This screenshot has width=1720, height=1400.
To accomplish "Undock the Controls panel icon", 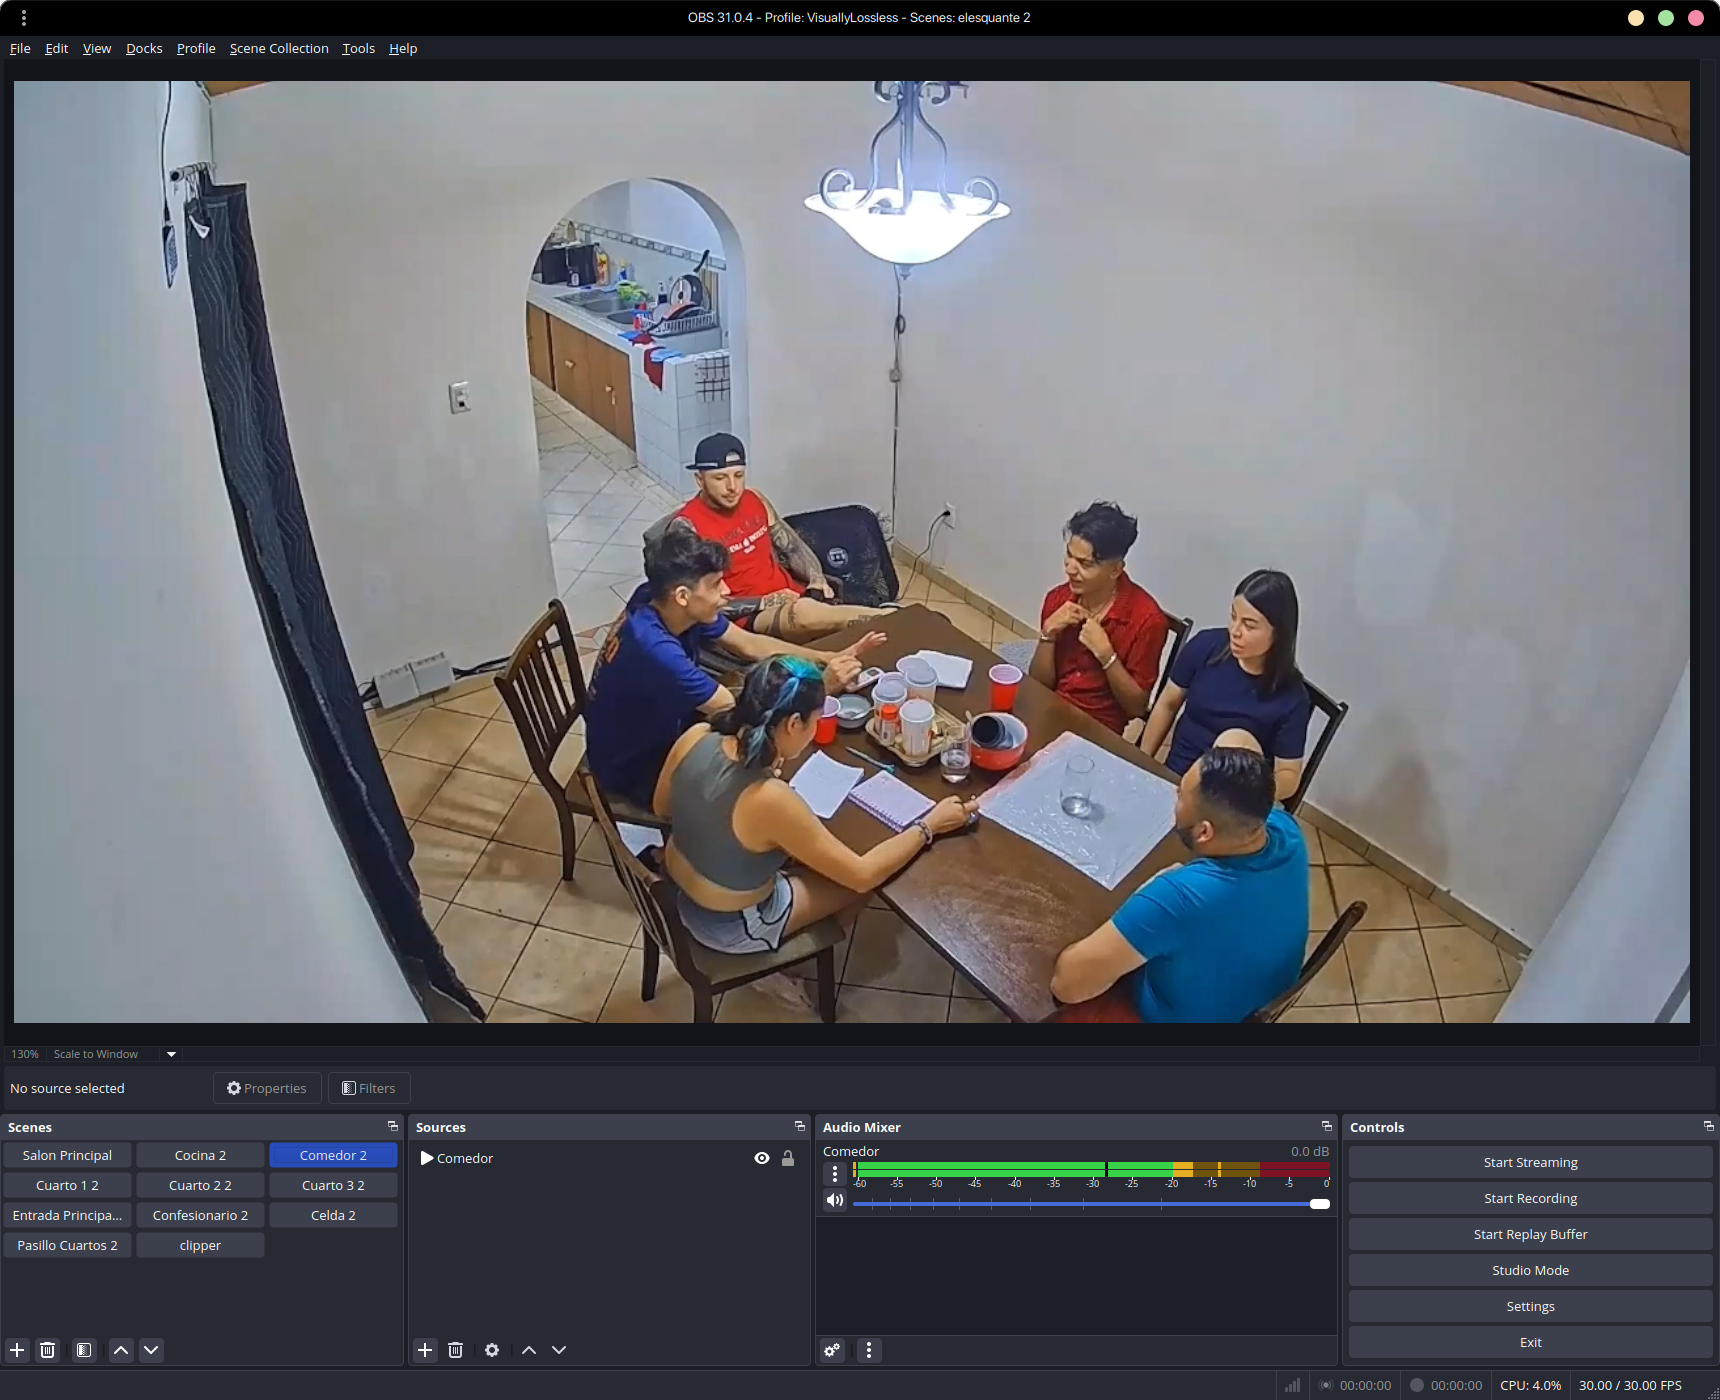I will tap(1709, 1126).
